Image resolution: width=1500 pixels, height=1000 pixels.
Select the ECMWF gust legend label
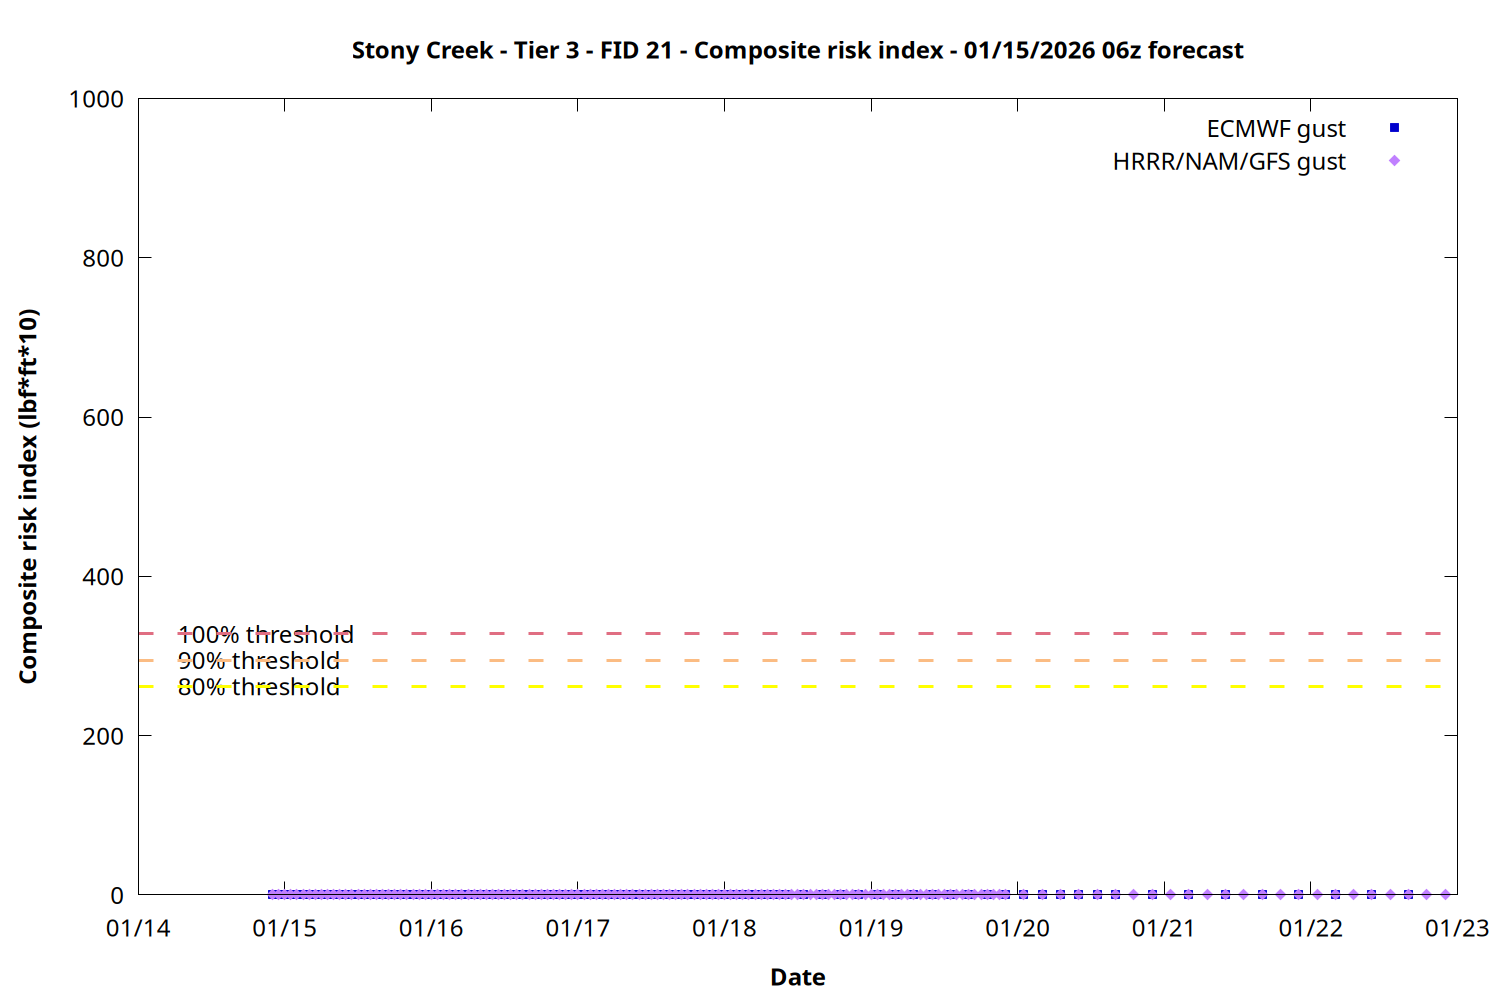click(x=1275, y=129)
